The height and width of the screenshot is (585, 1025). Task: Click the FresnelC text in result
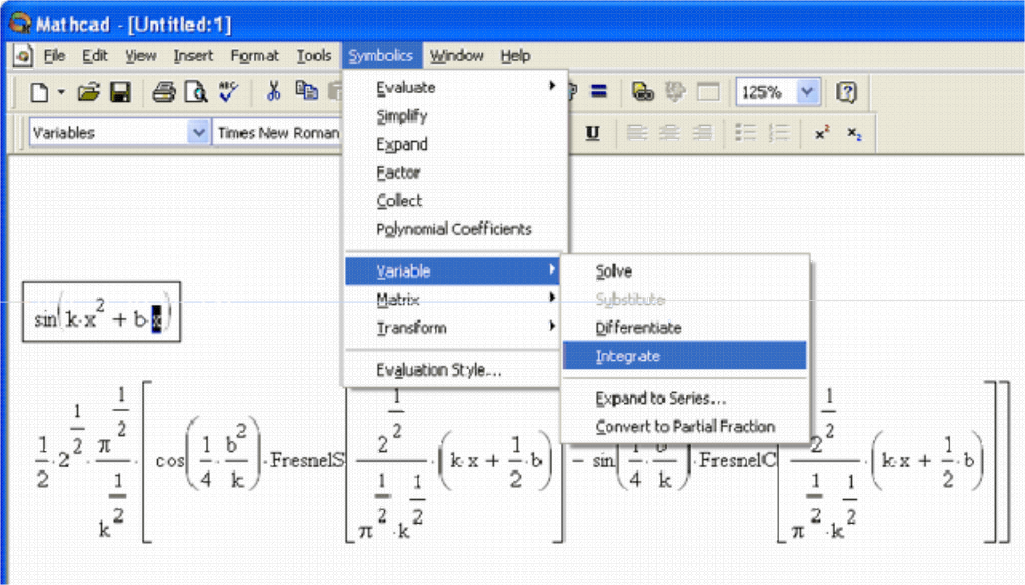tap(737, 460)
